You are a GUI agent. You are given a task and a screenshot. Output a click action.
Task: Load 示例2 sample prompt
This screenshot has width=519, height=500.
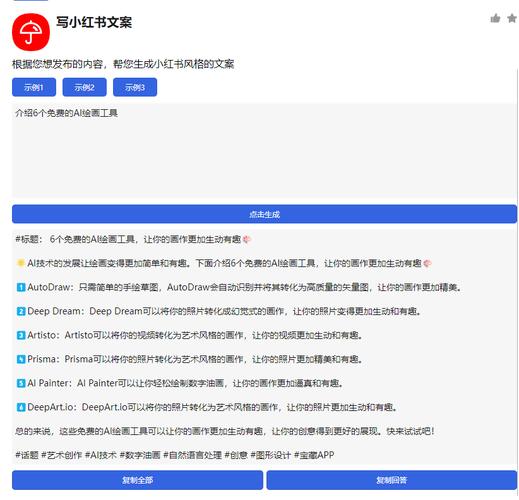click(x=84, y=87)
